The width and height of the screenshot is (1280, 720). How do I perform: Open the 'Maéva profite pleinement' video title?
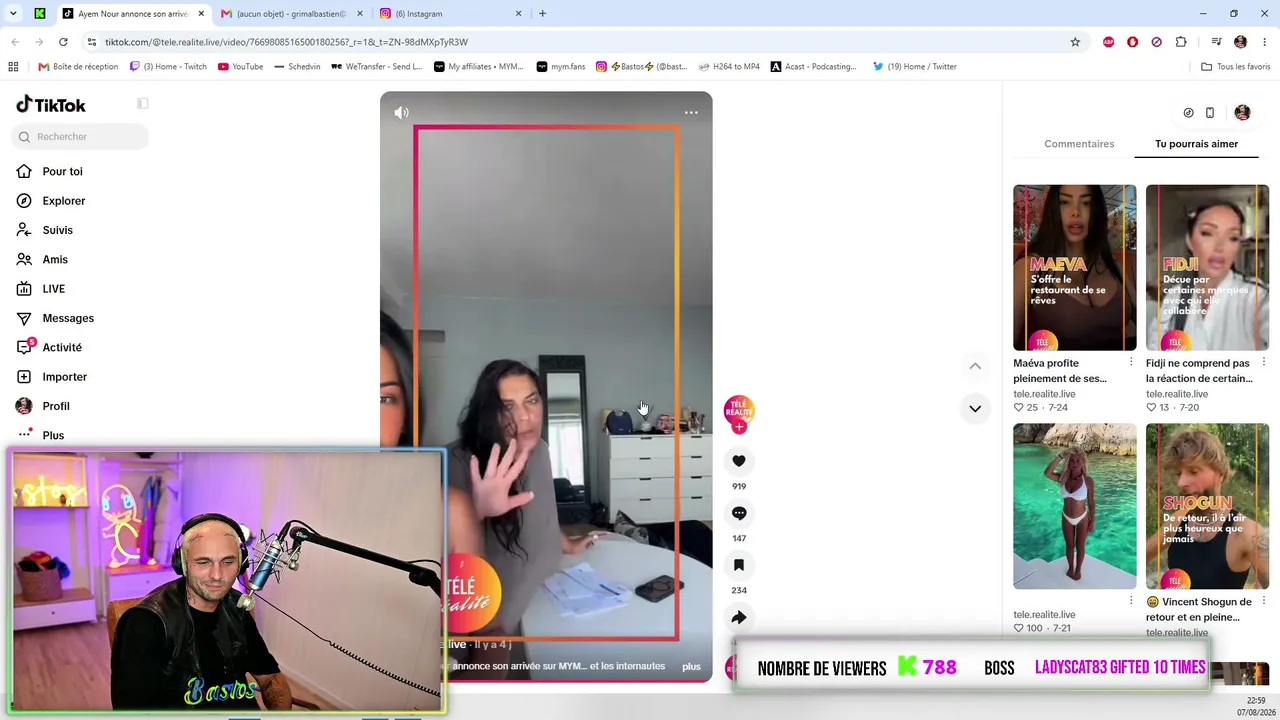pos(1060,371)
